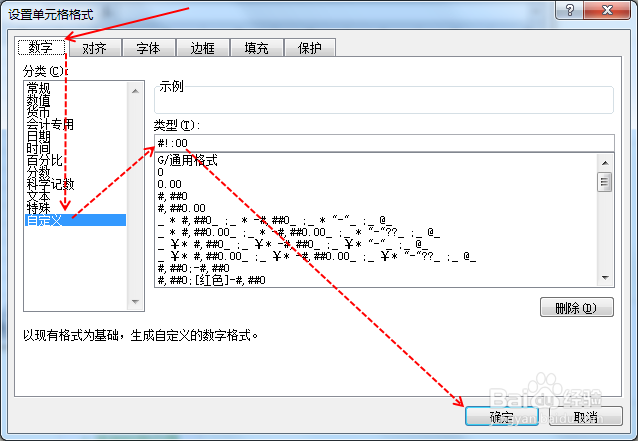Screen dimensions: 638x441
Task: Click category list scroll down arrow
Action: click(x=135, y=302)
